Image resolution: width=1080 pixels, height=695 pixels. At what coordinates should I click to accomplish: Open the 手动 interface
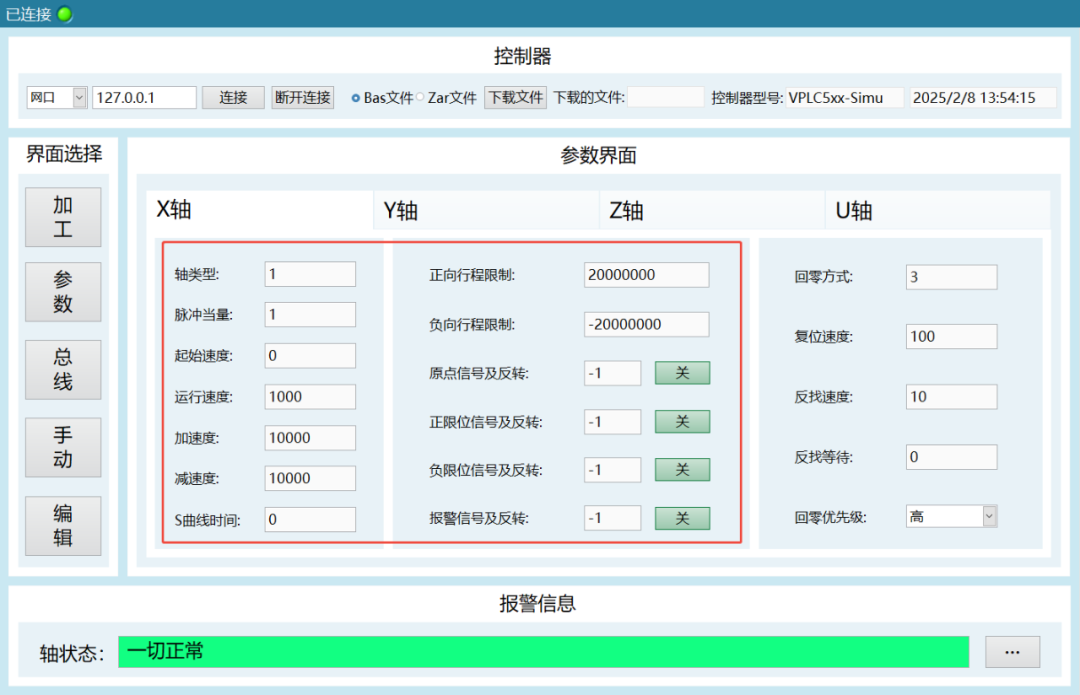click(x=63, y=447)
